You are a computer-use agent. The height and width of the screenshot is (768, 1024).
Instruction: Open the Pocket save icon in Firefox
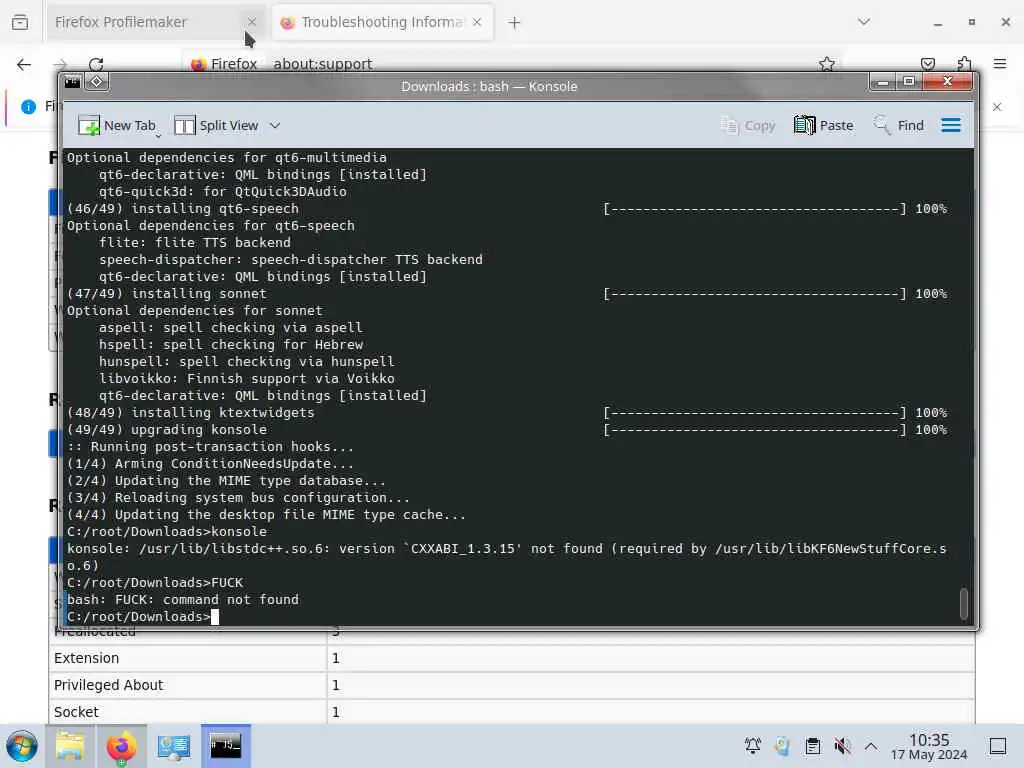click(927, 64)
